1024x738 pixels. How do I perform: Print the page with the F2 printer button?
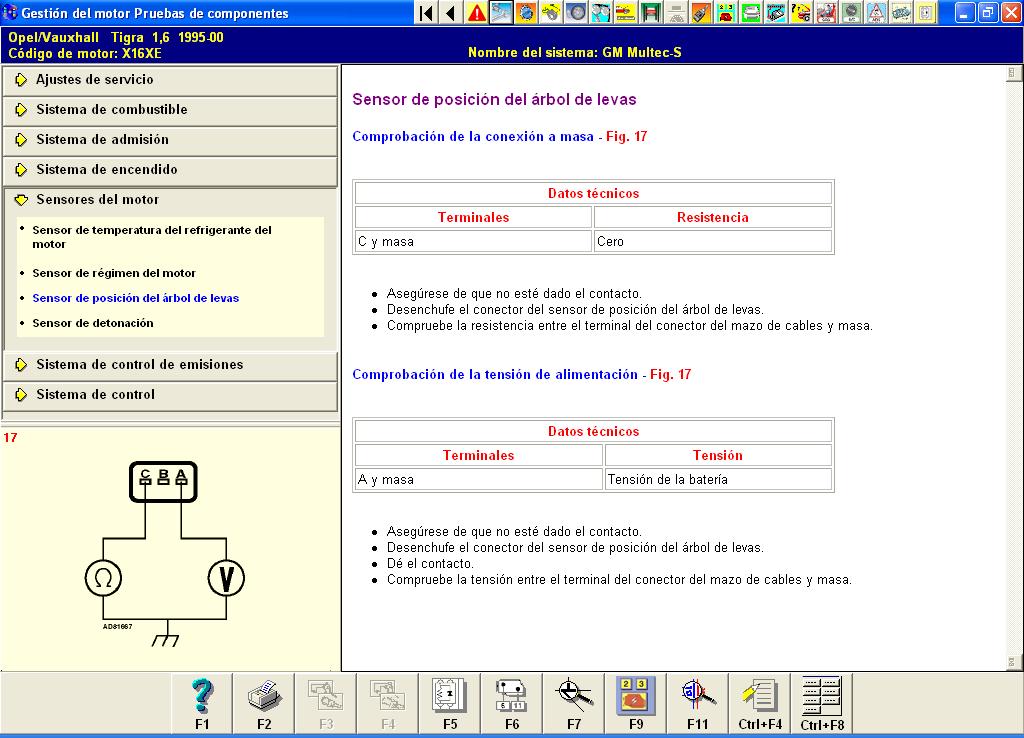tap(264, 703)
